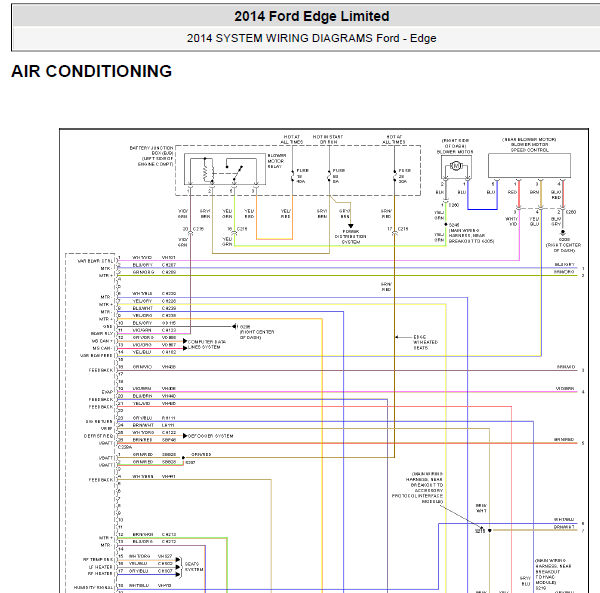600x593 pixels.
Task: Click the GND pin label
Action: pyautogui.click(x=108, y=326)
